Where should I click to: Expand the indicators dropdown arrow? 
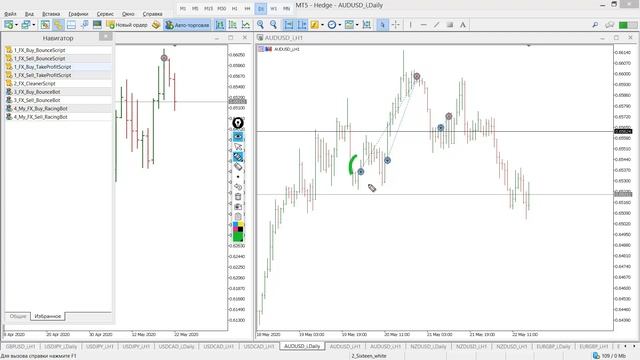[x=322, y=25]
